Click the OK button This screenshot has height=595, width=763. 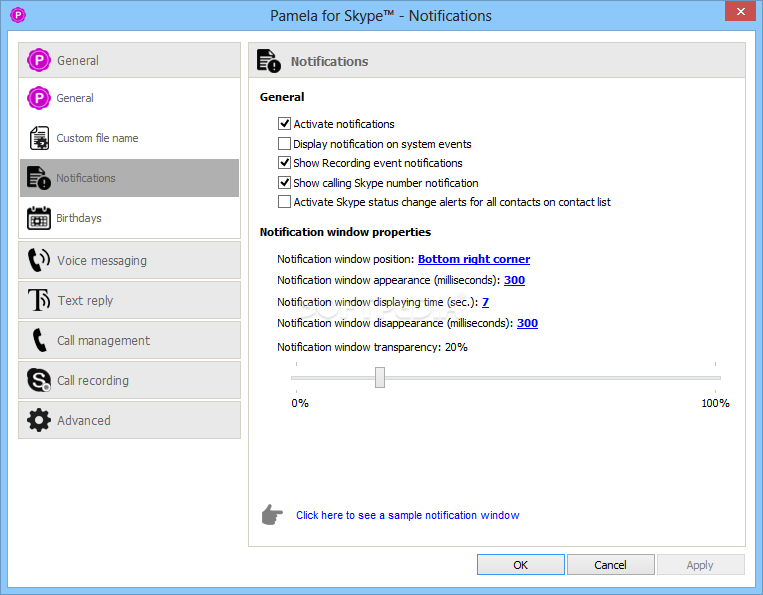521,564
